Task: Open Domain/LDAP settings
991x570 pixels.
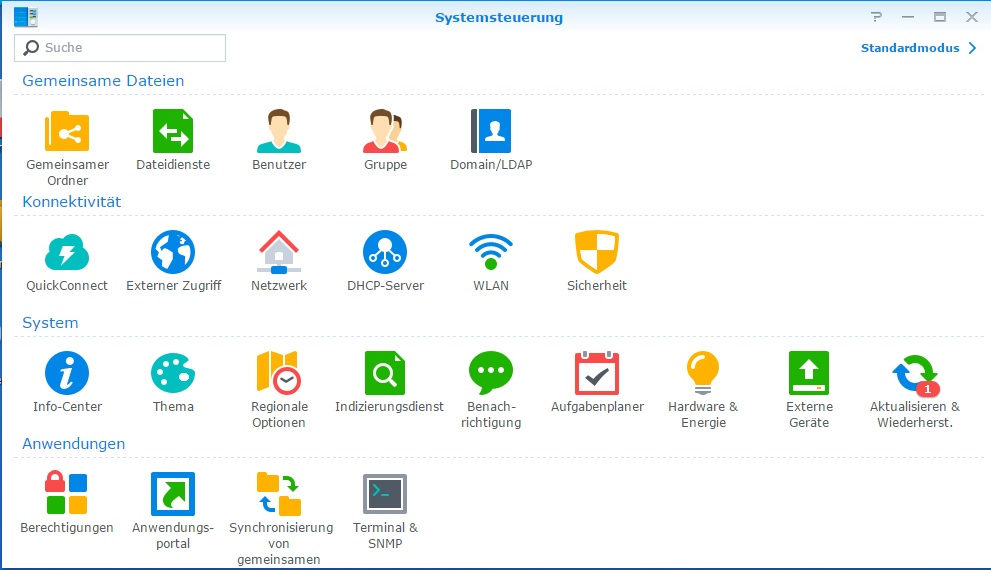Action: [x=491, y=131]
